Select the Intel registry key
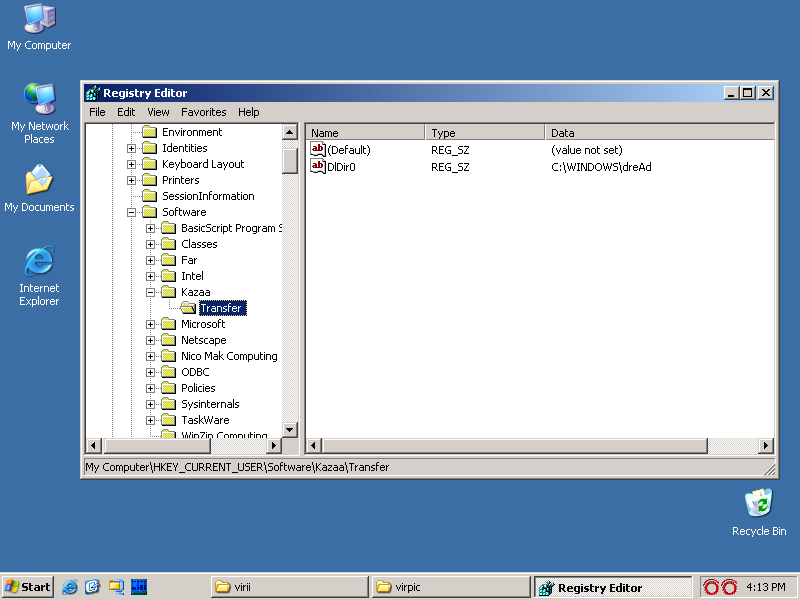 click(x=192, y=276)
